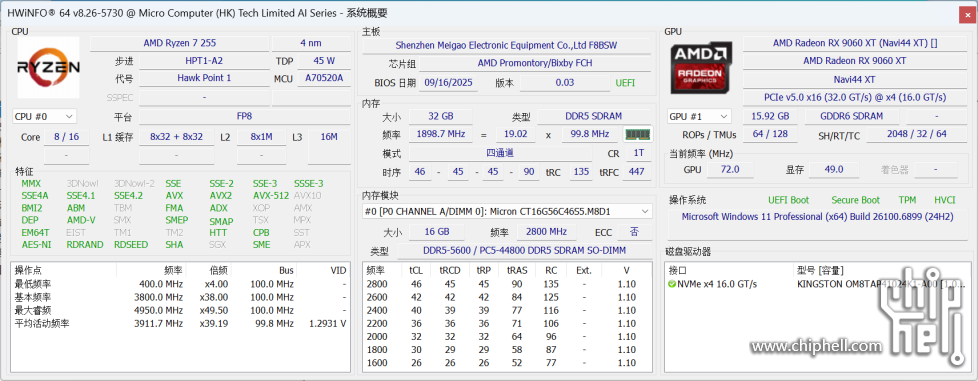Click the PCIe v5.0 x16 link field
This screenshot has width=978, height=381.
click(x=855, y=97)
